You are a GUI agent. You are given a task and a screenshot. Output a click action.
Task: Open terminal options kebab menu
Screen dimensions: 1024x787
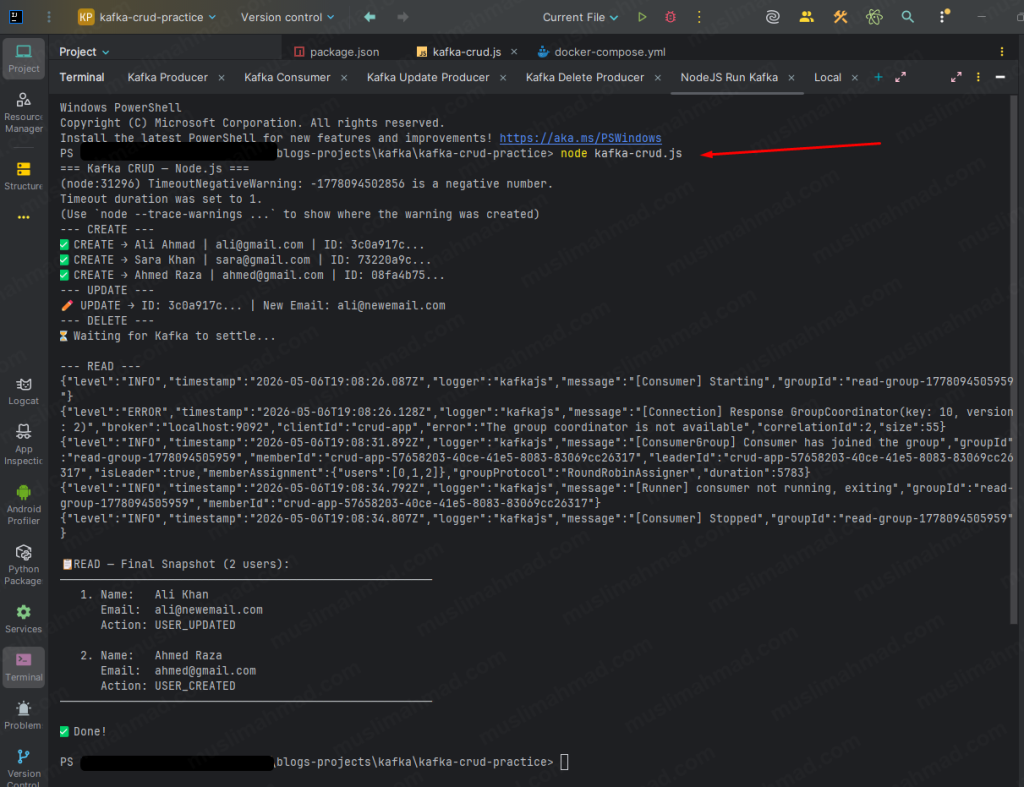[x=978, y=77]
